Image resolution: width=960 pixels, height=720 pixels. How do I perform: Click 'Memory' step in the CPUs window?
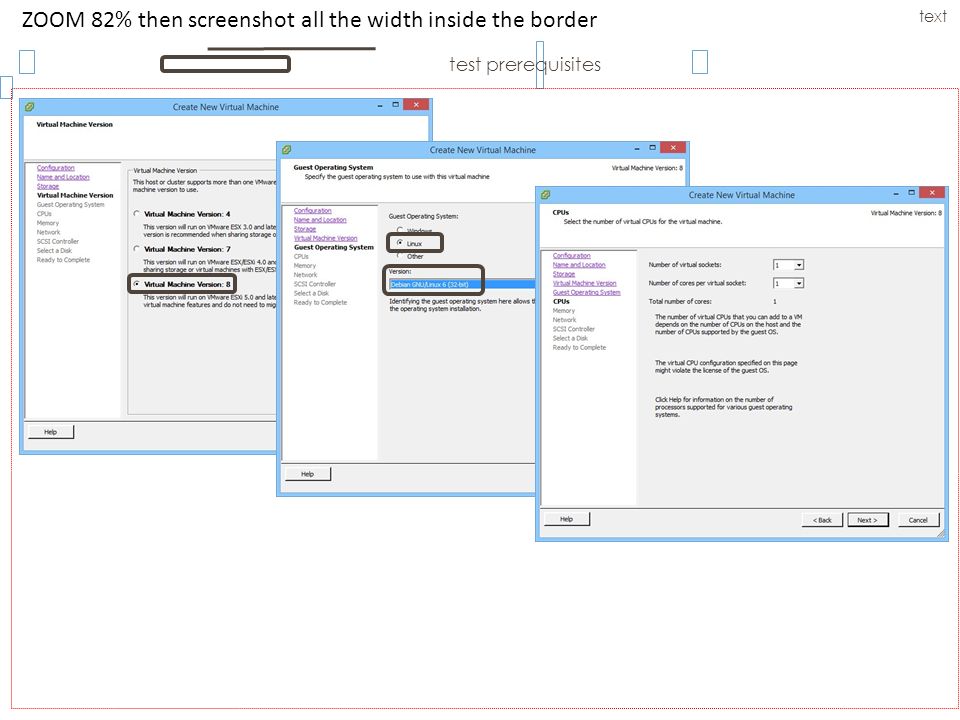pyautogui.click(x=563, y=310)
